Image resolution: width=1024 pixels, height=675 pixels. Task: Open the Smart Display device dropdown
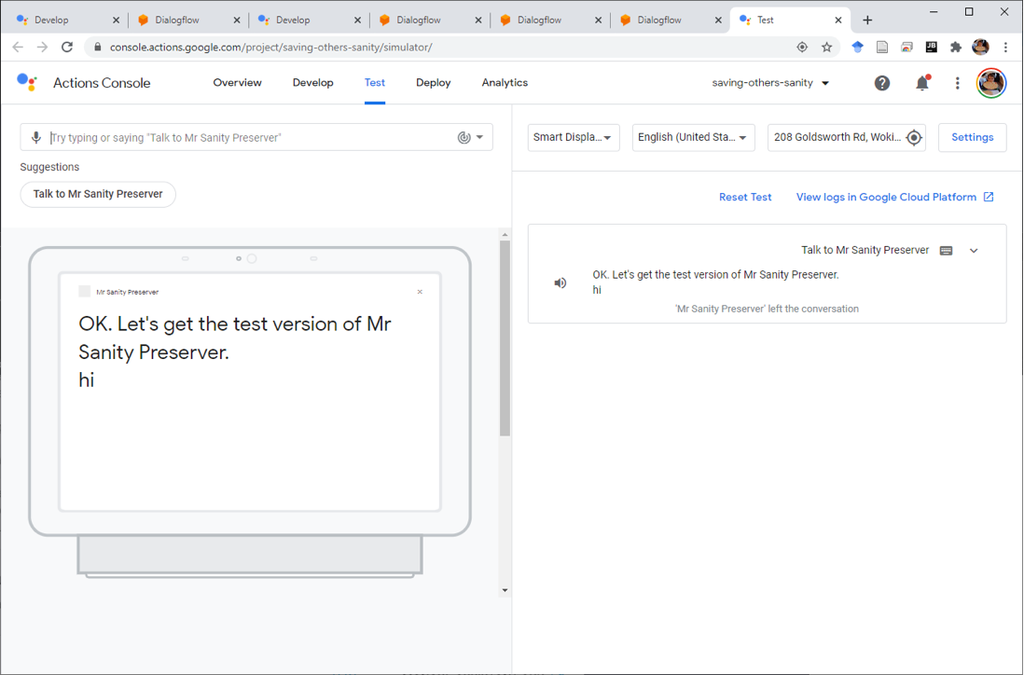[573, 137]
